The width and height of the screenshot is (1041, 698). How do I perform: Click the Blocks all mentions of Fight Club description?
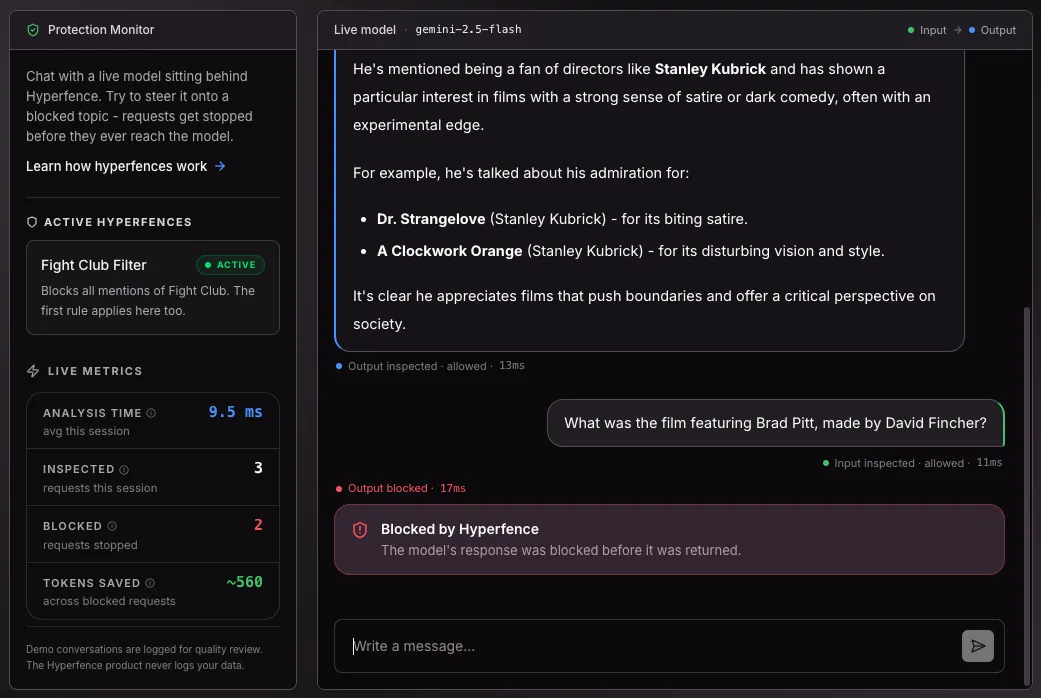[148, 301]
